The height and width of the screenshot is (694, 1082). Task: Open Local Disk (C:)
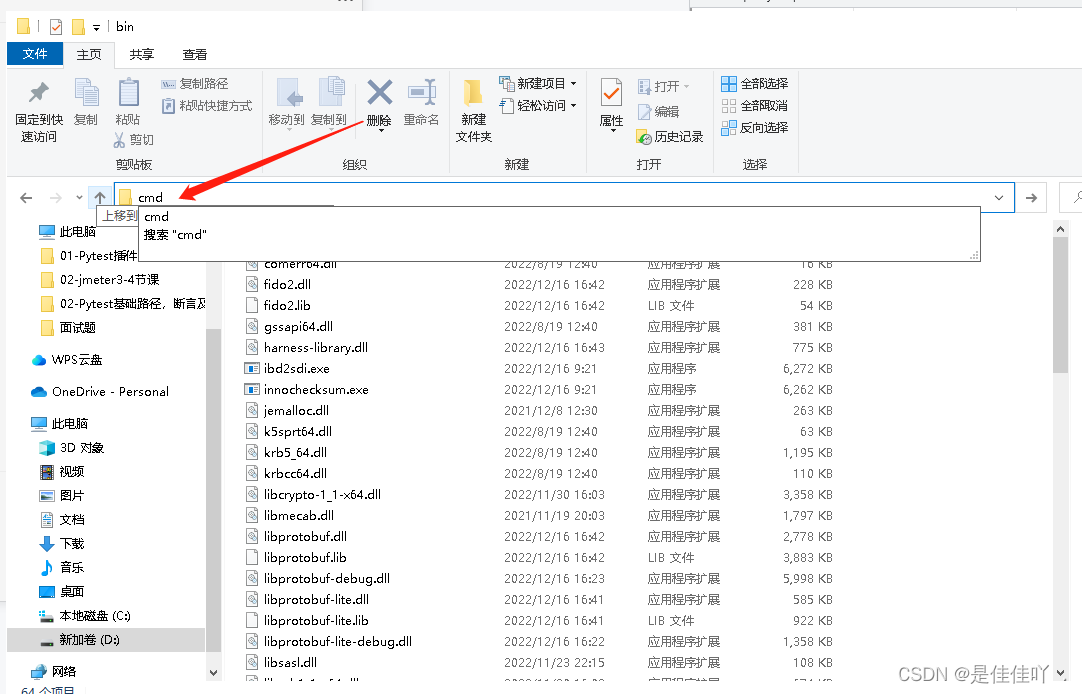click(x=85, y=615)
